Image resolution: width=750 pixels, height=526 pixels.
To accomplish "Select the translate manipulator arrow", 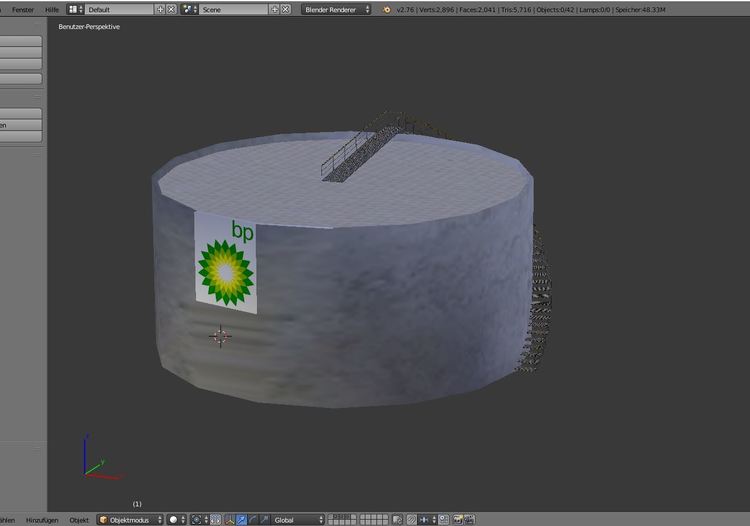I will pyautogui.click(x=242, y=520).
